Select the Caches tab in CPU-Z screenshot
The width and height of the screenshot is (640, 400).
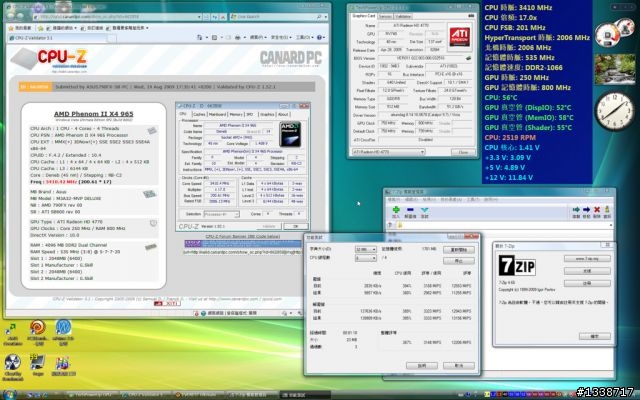[199, 114]
